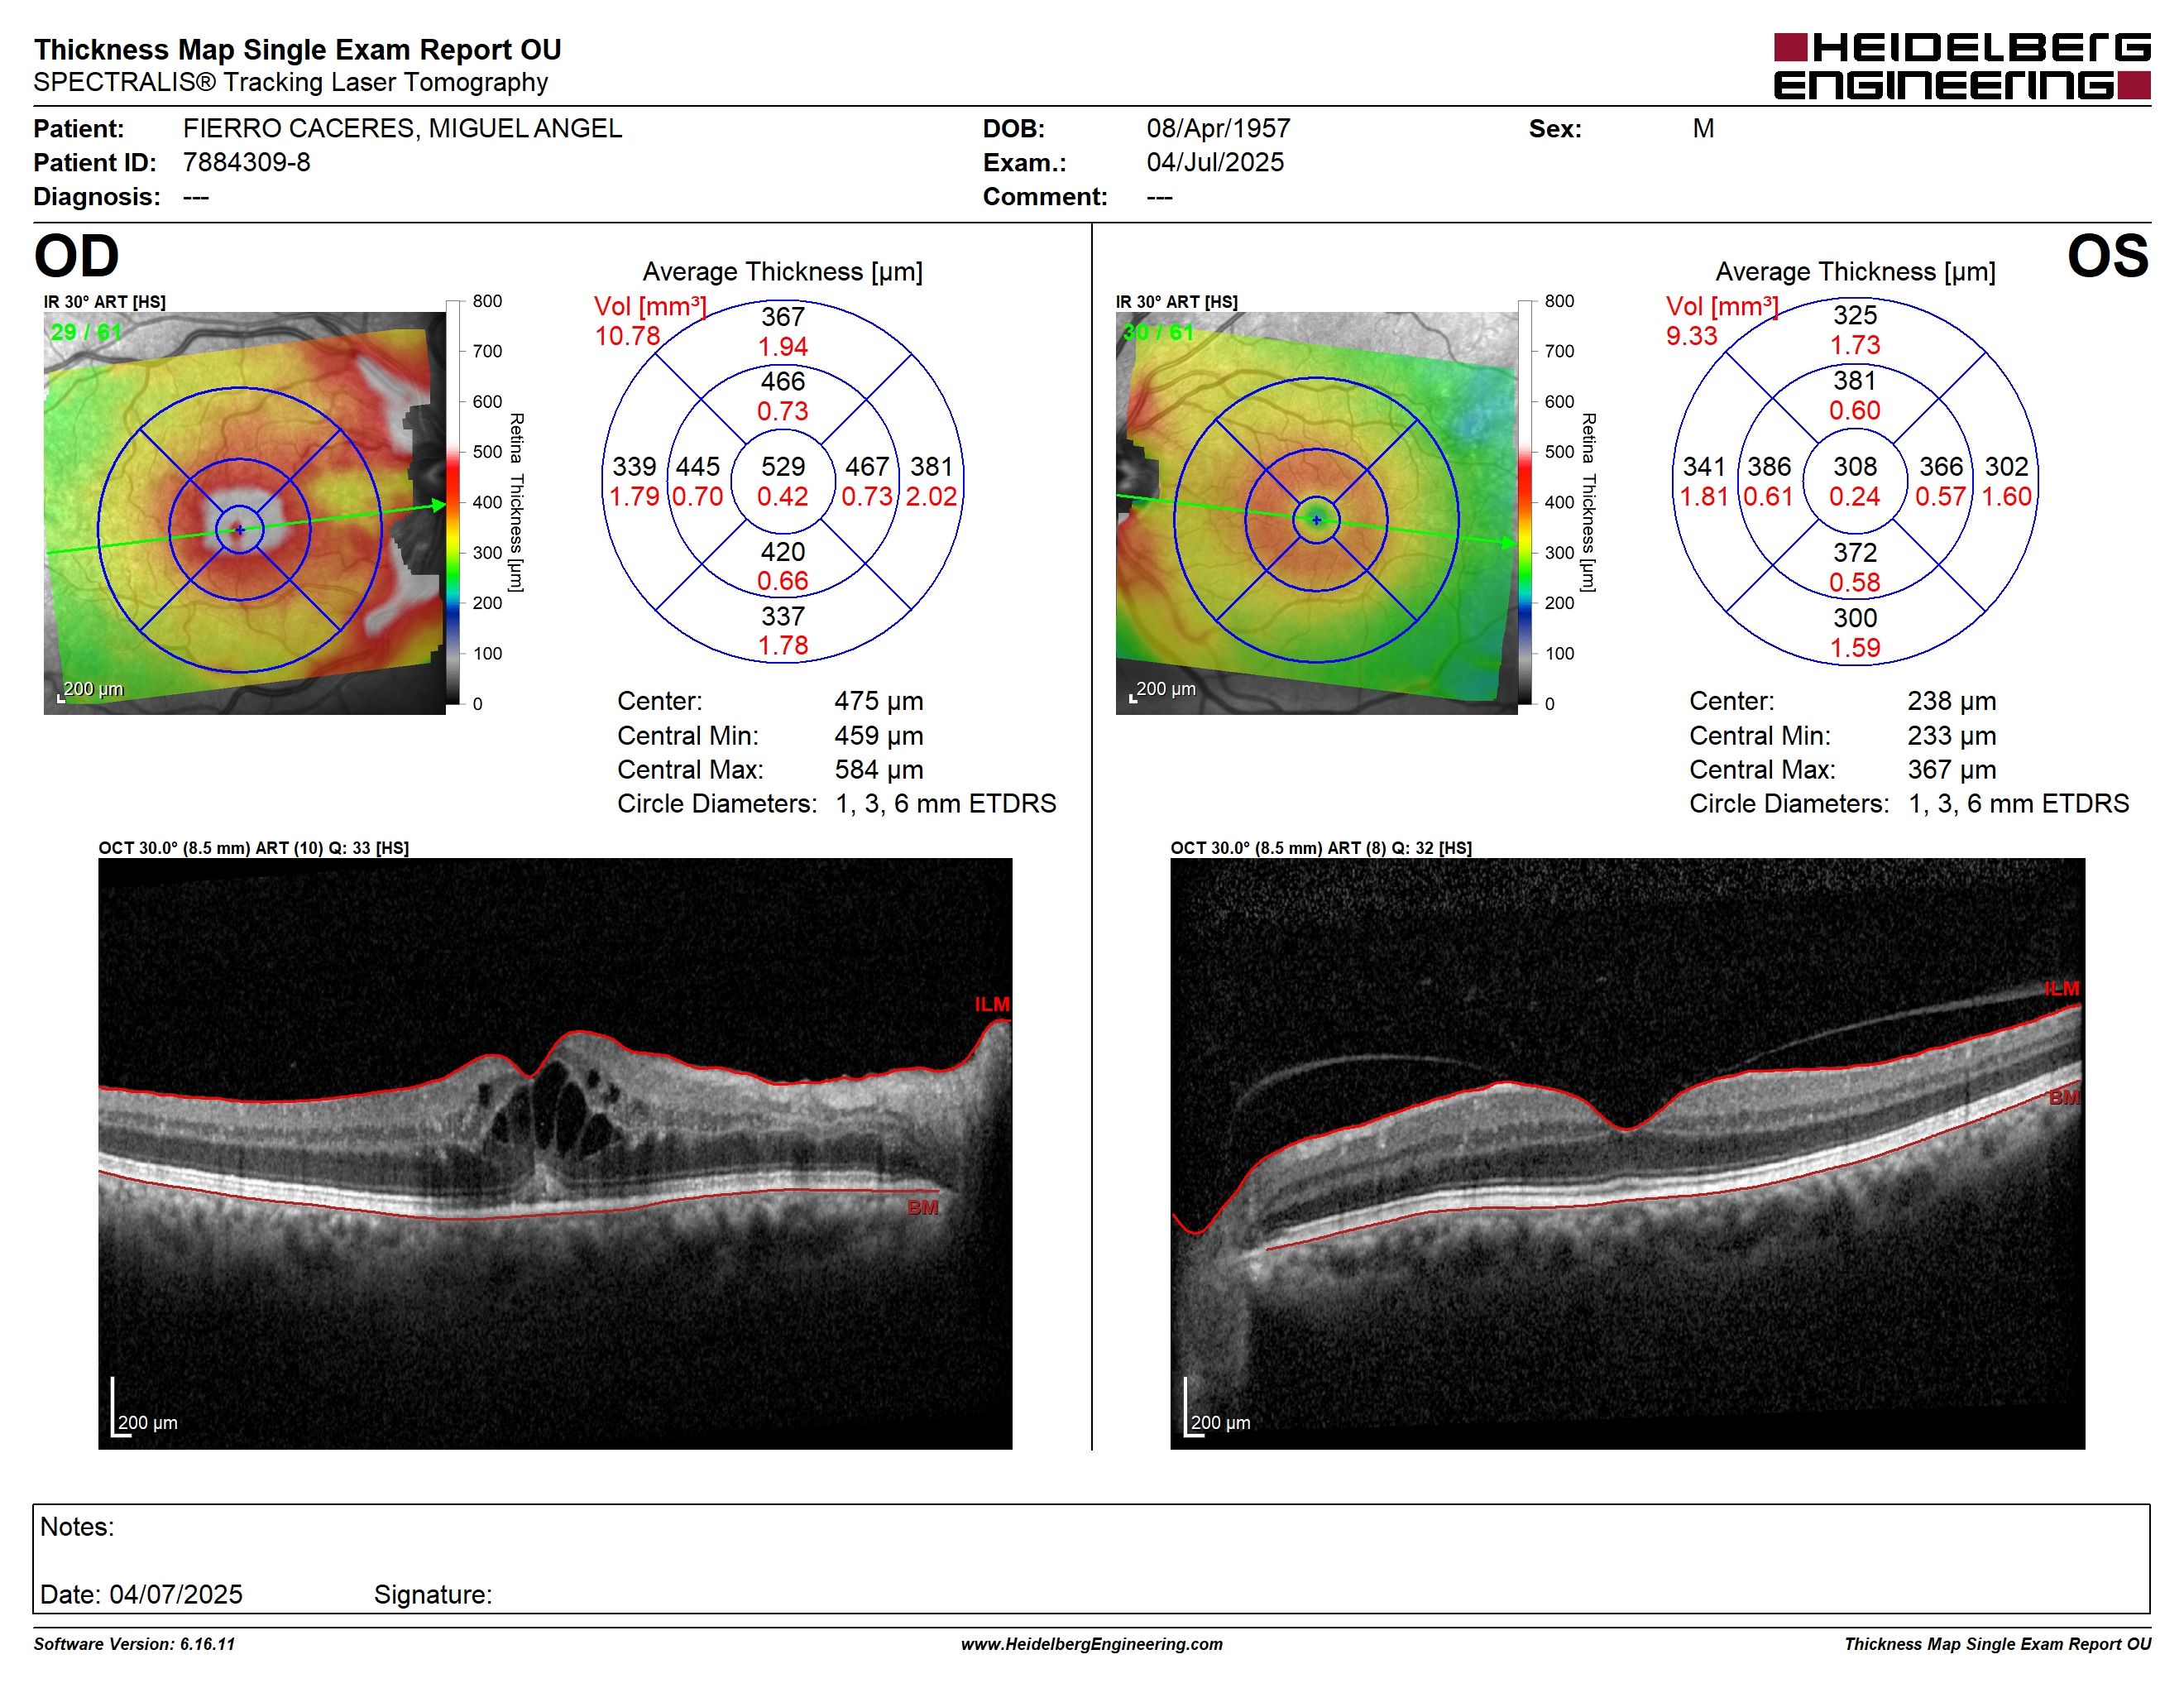
Task: Click 'Software Version: 6.16.11' footer text
Action: 134,1644
